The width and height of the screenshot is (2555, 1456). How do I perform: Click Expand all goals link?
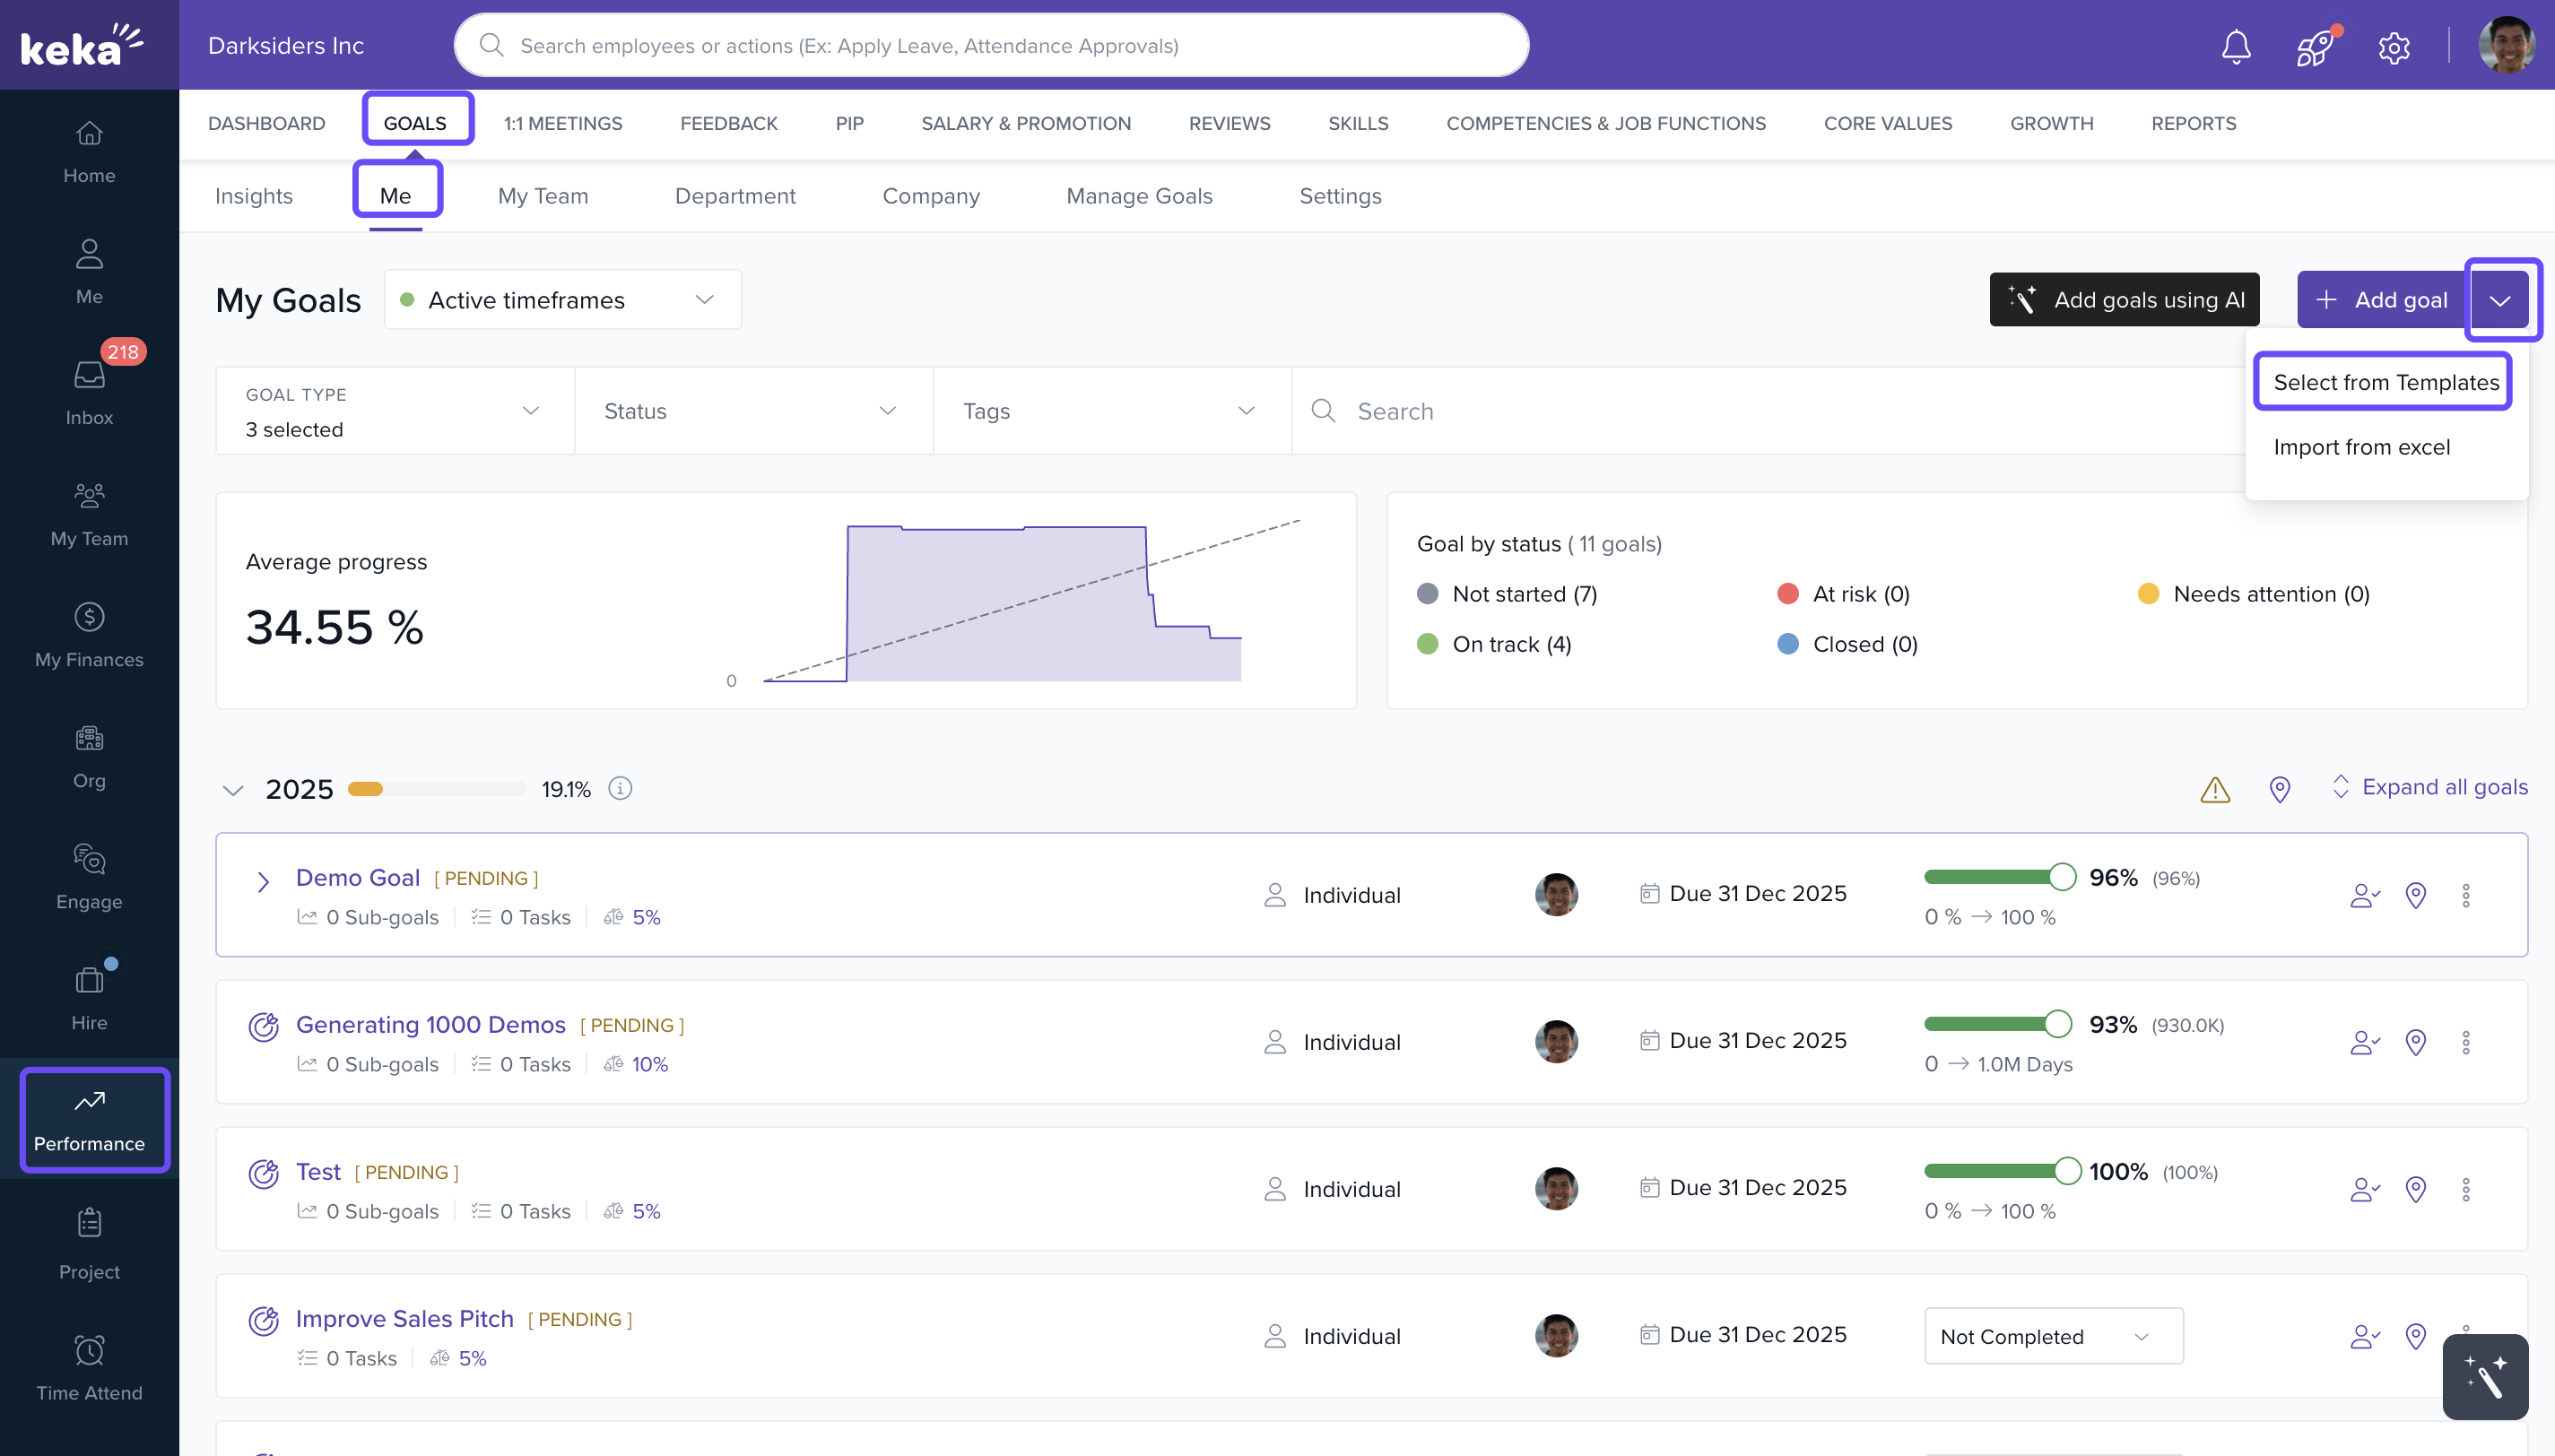pos(2443,787)
